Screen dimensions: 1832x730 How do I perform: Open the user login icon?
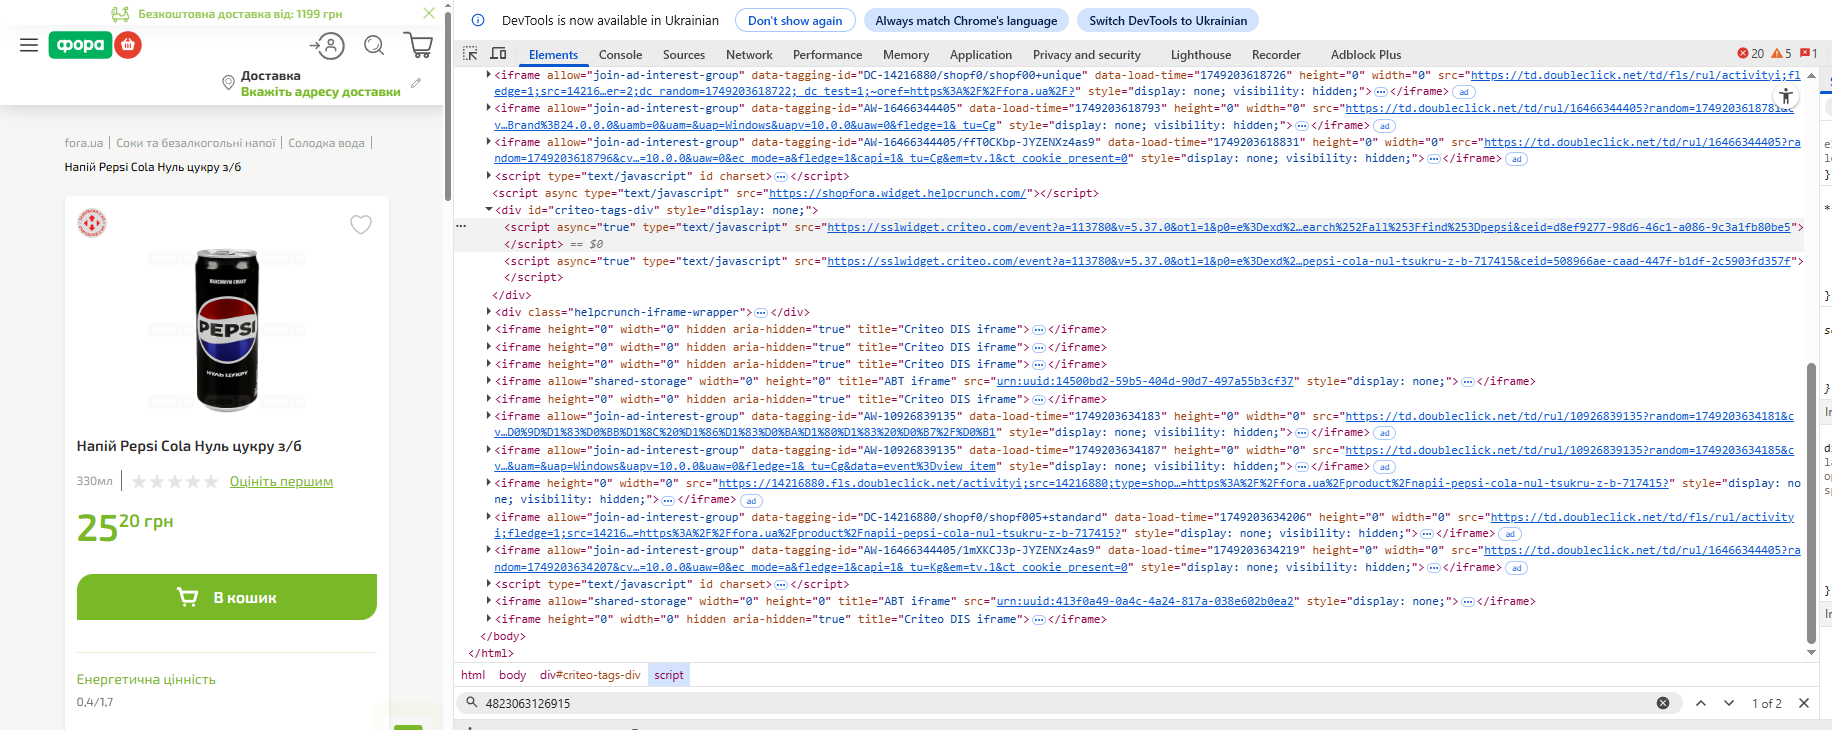click(x=327, y=45)
